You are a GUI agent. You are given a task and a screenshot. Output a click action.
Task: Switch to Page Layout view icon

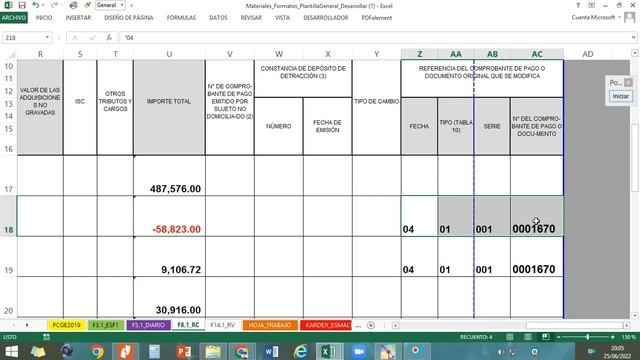coord(528,337)
